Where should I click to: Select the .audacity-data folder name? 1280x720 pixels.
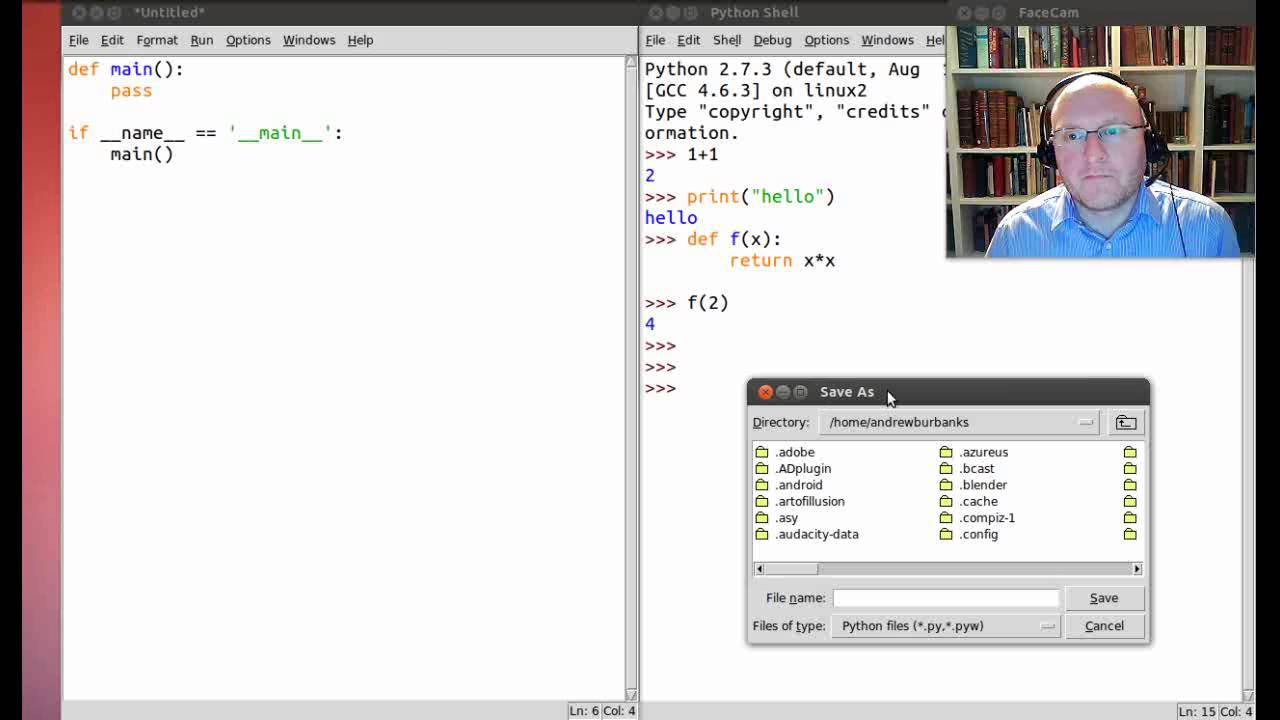[817, 534]
